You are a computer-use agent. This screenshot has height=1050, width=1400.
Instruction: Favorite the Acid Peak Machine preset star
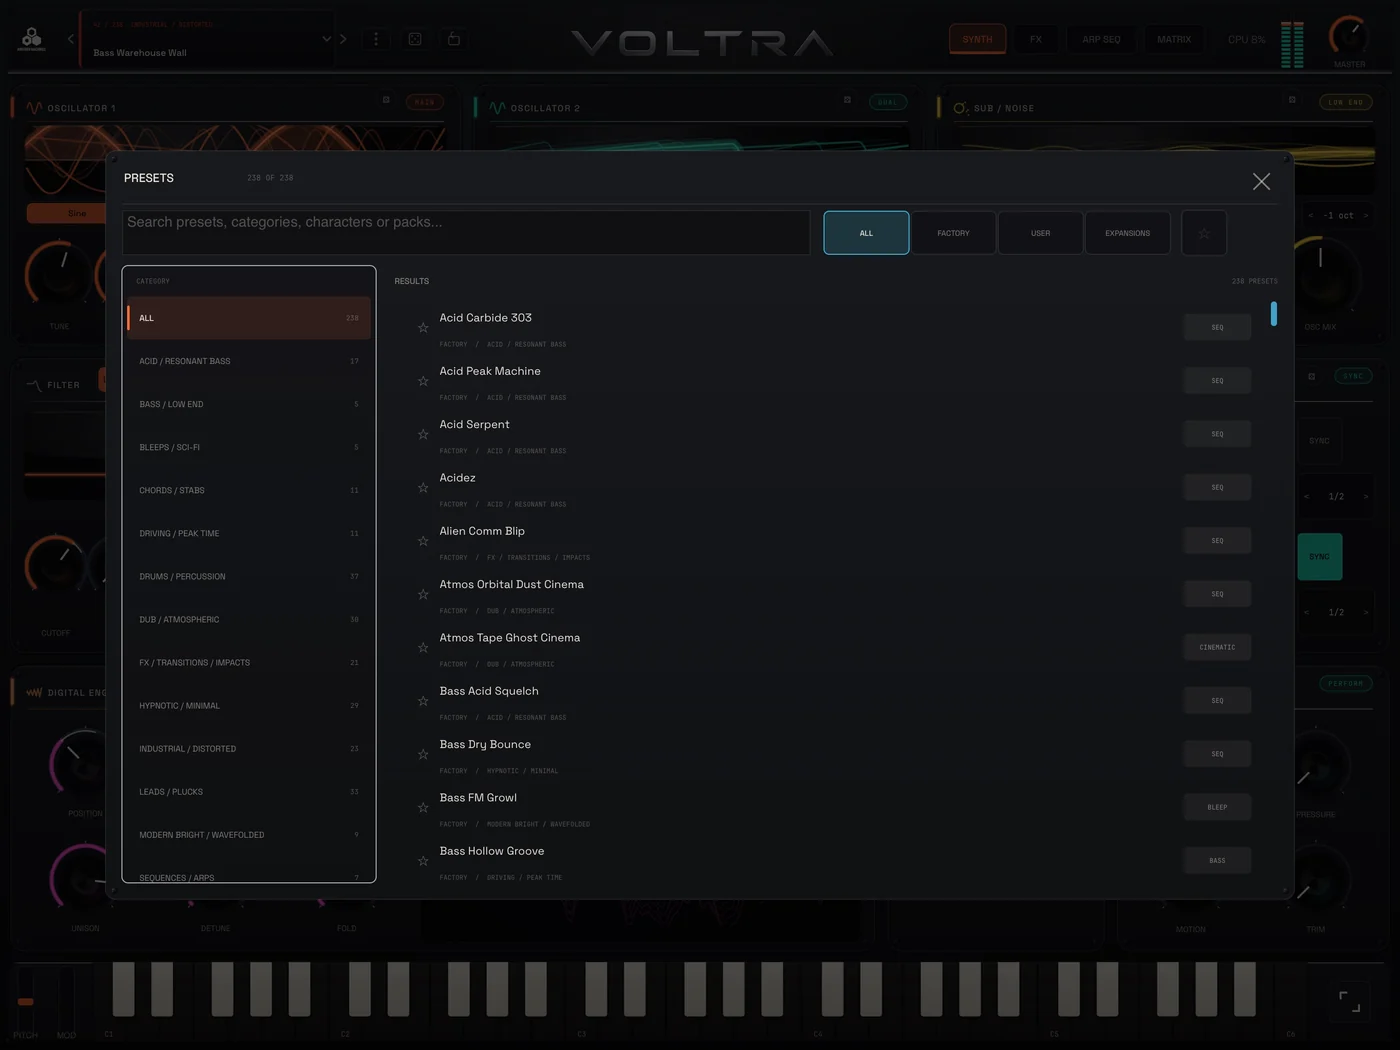coord(423,381)
